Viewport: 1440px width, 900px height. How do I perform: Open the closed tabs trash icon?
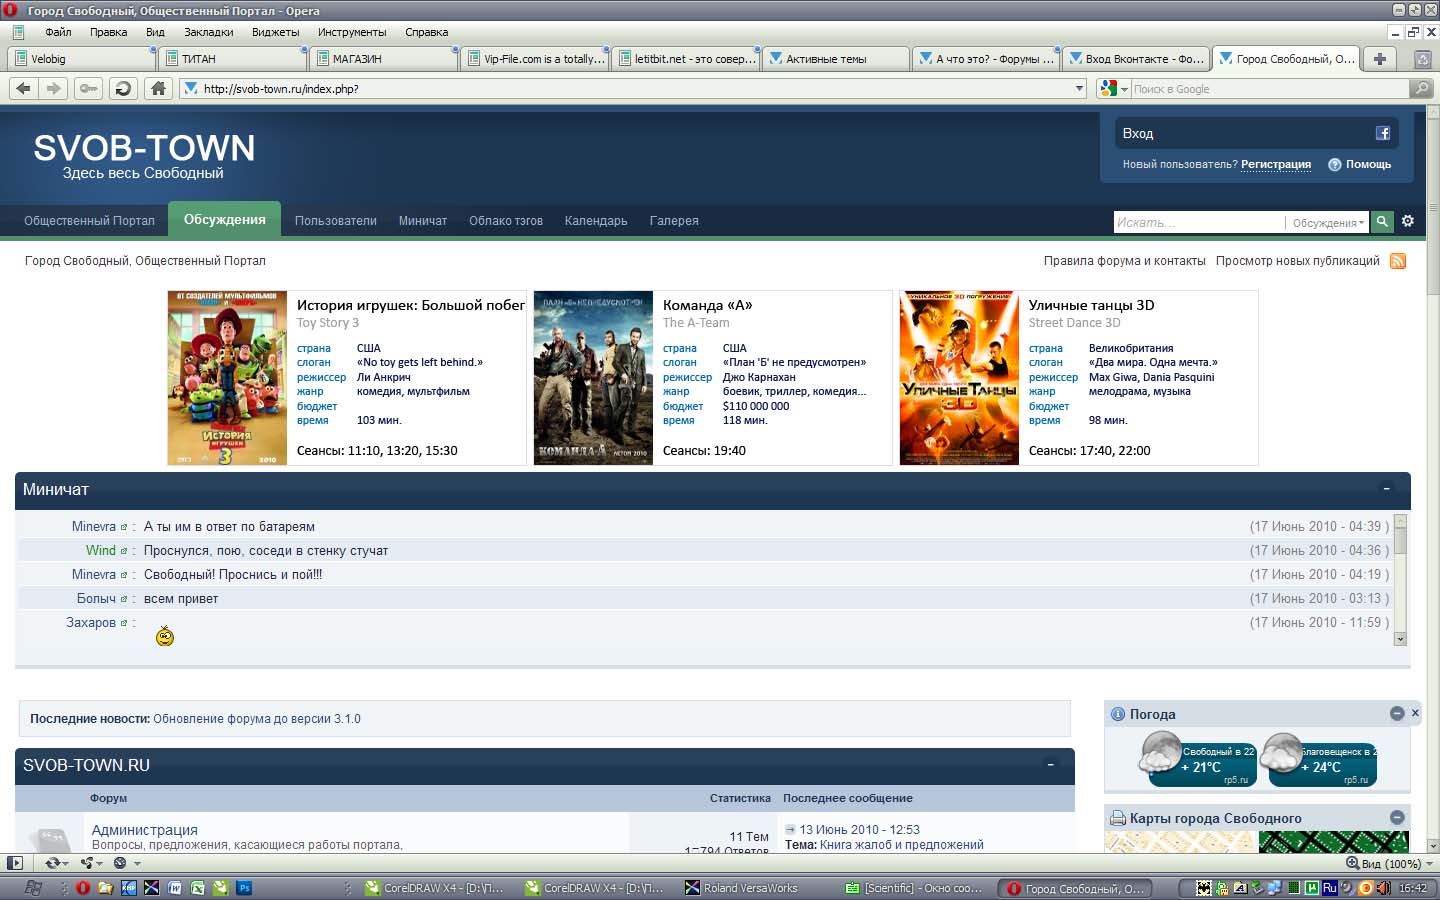(x=1422, y=59)
